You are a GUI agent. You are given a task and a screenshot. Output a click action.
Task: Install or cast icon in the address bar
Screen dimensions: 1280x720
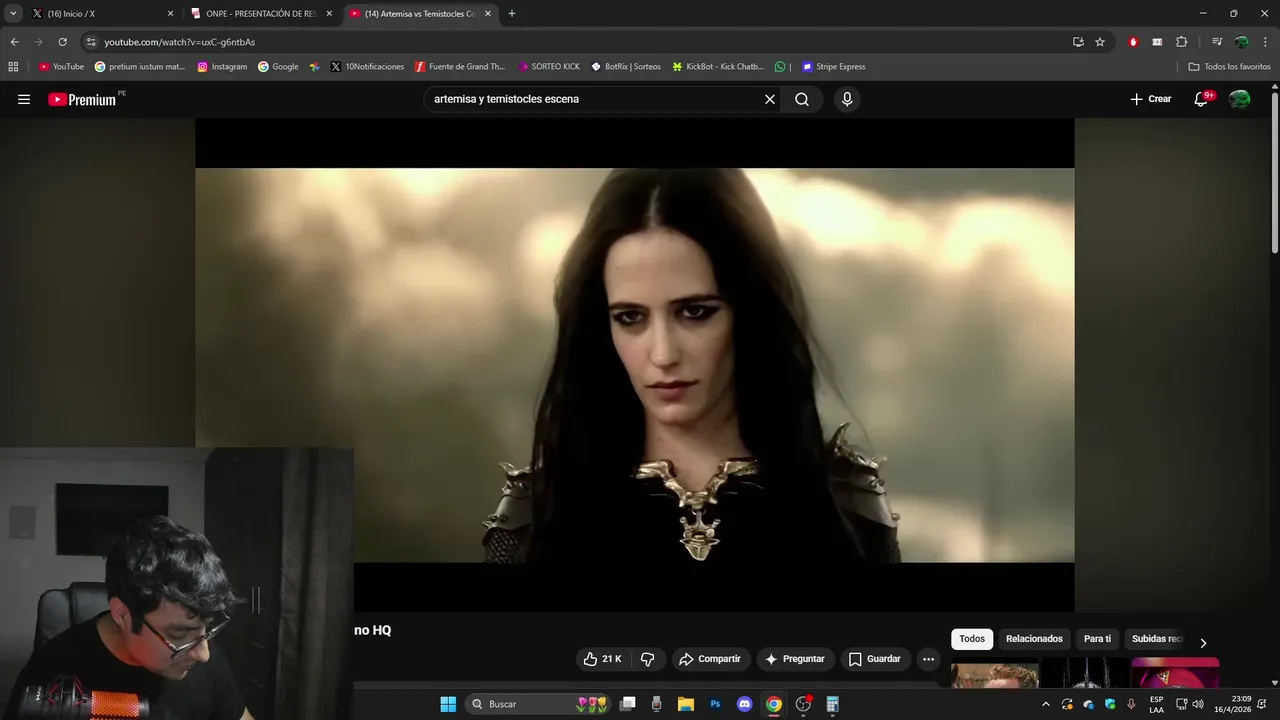click(x=1078, y=42)
